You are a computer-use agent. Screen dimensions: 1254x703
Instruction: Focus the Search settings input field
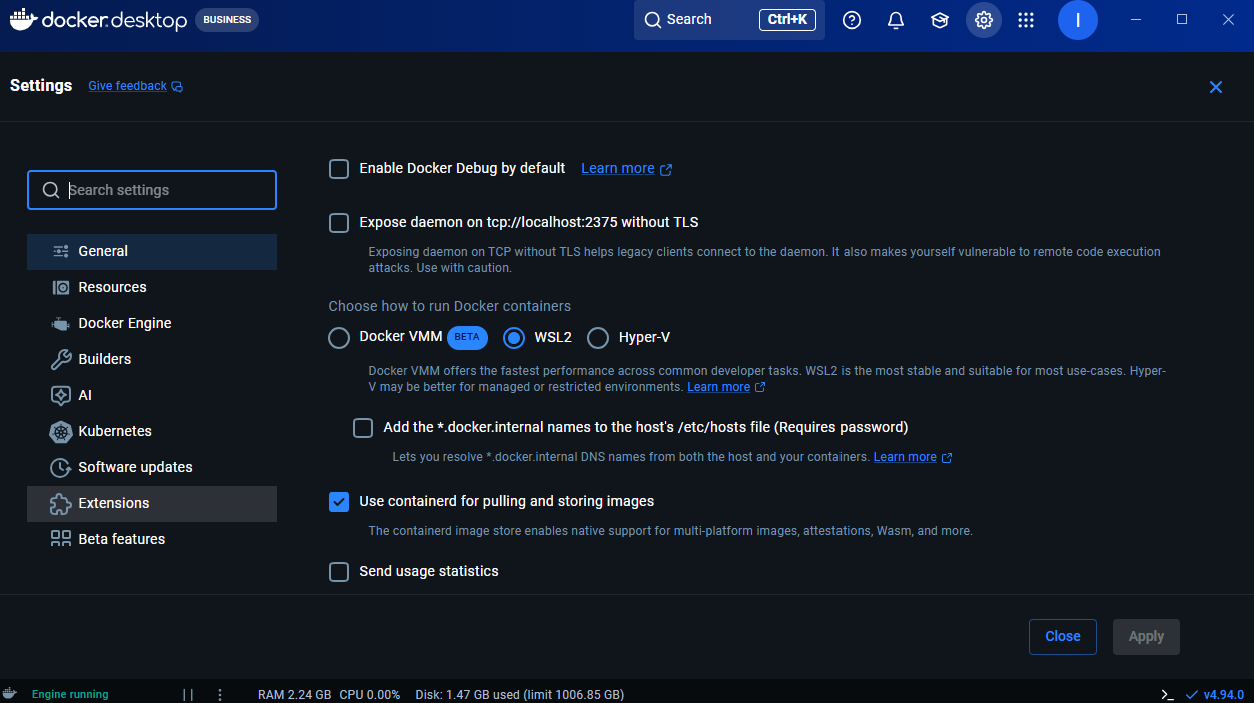click(152, 190)
